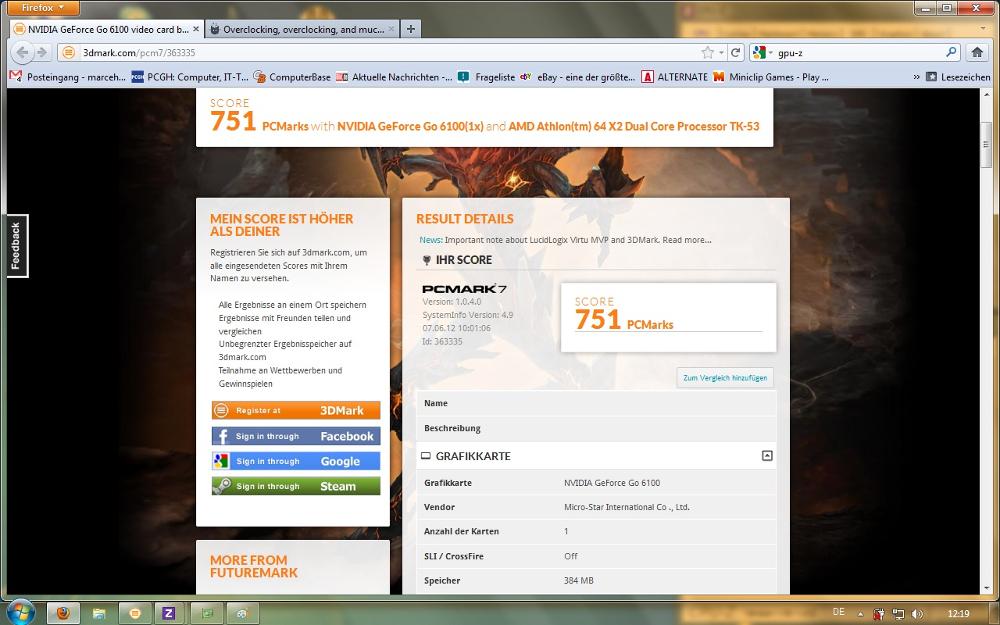Open the ComputerBase bookmark

coord(292,77)
